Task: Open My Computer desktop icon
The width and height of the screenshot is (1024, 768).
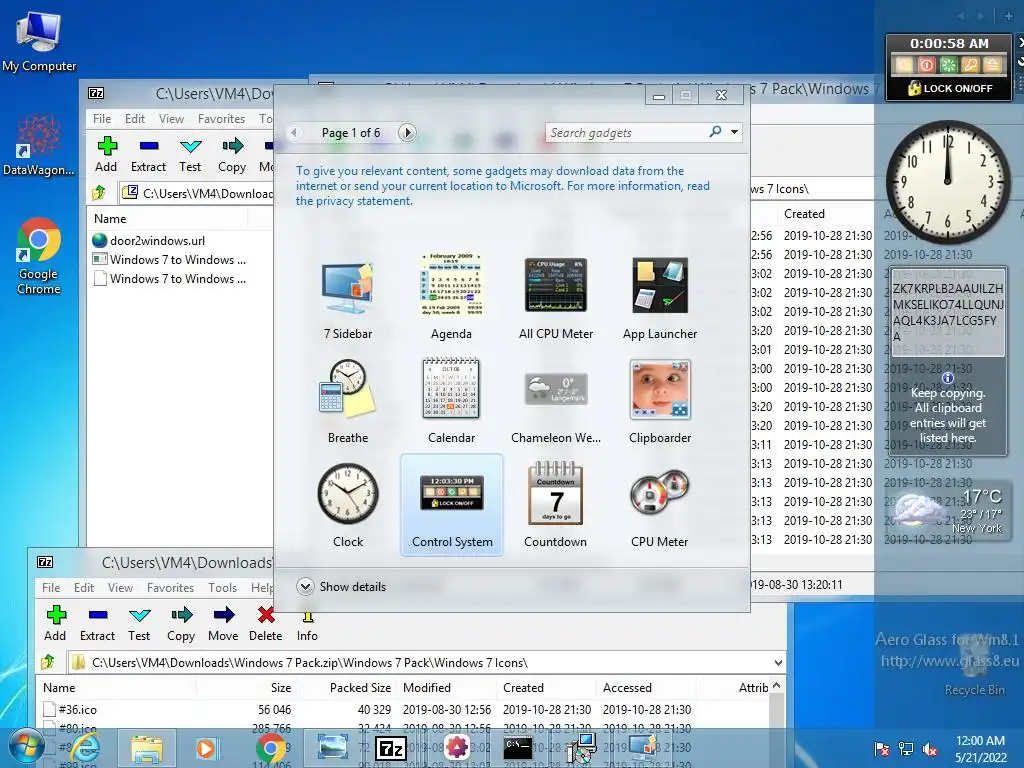Action: 39,42
